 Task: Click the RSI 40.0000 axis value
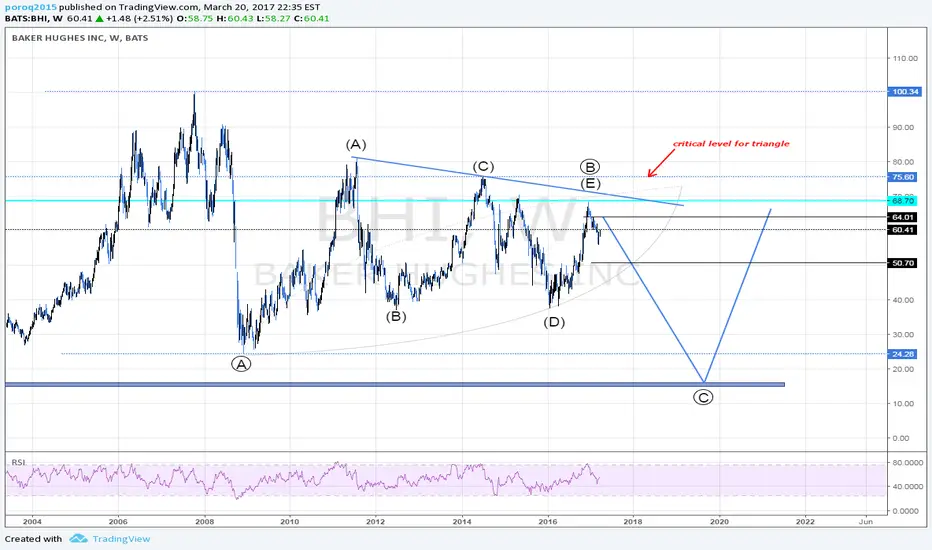tap(907, 486)
